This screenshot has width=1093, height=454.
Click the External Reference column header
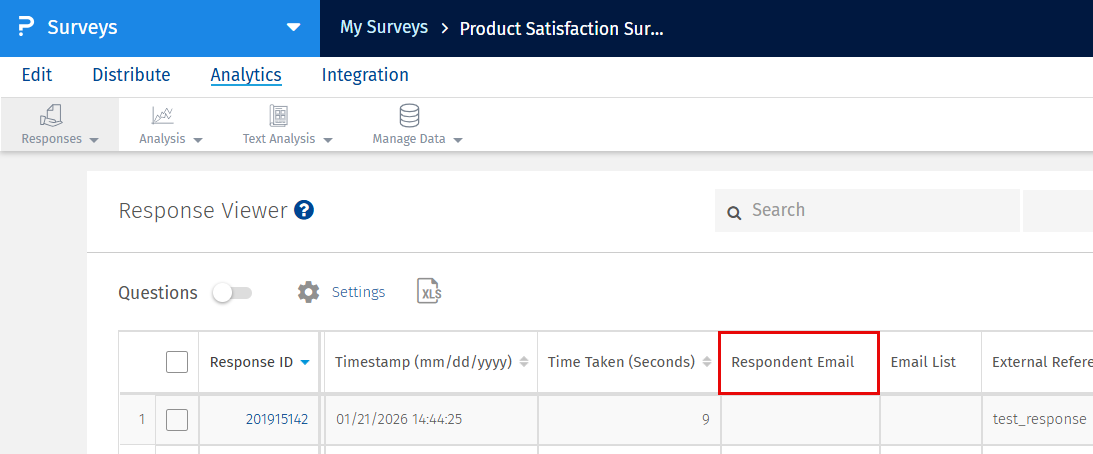pyautogui.click(x=1038, y=363)
